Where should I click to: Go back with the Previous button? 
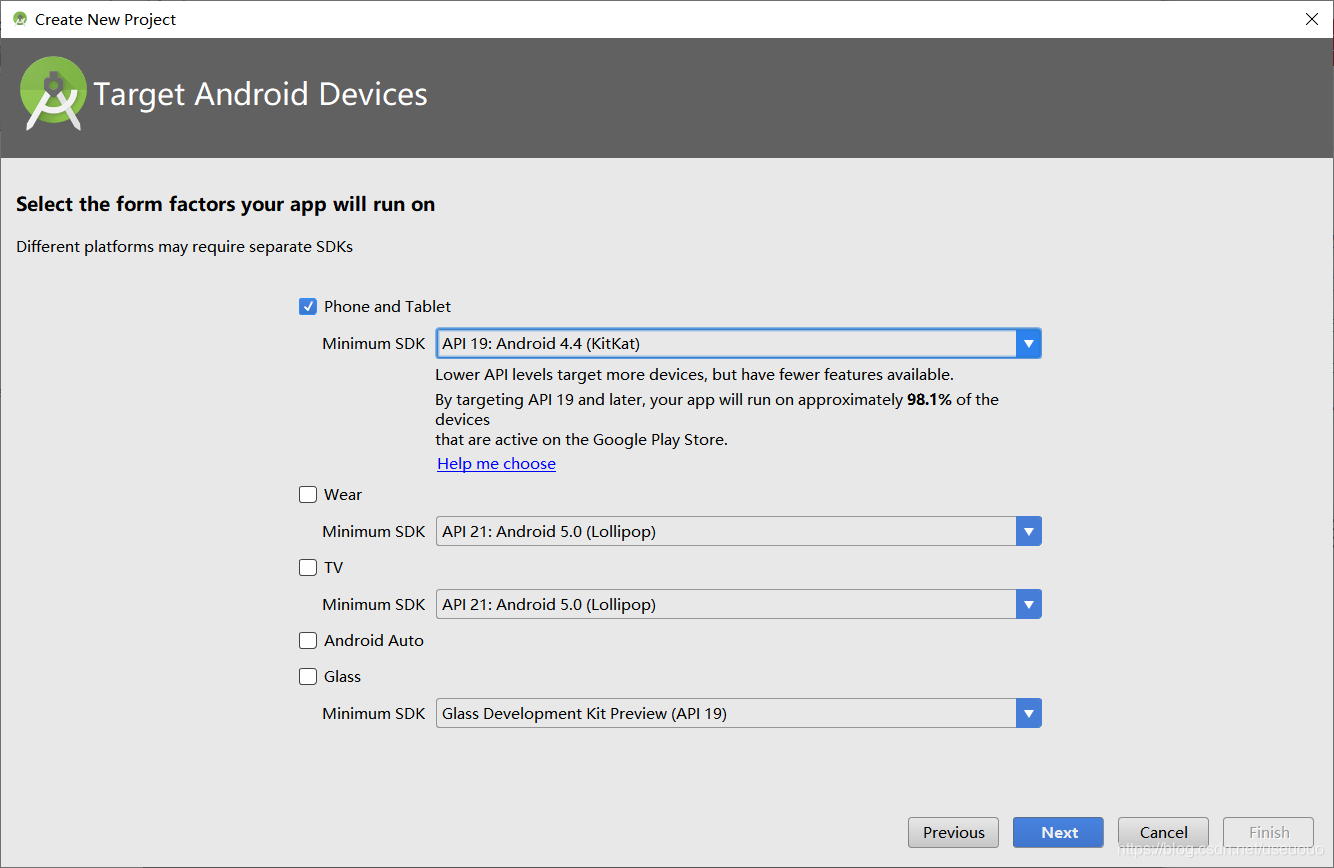[953, 833]
